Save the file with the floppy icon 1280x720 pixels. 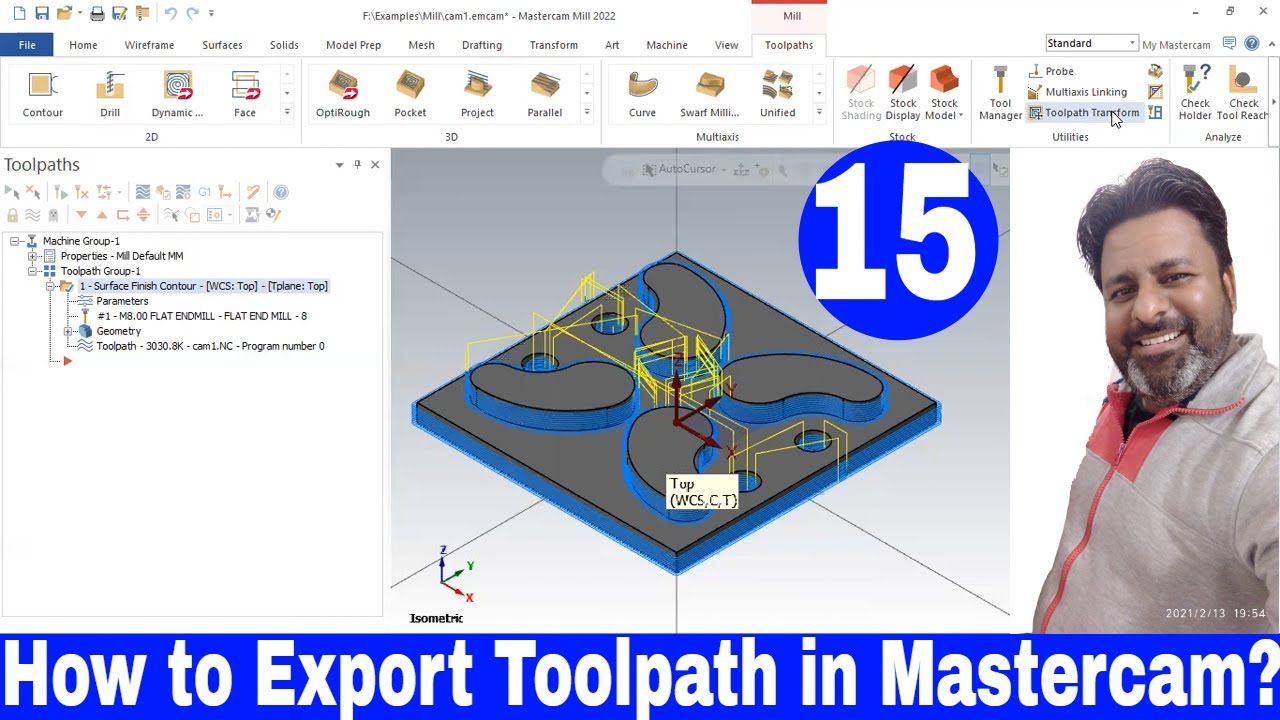click(42, 14)
